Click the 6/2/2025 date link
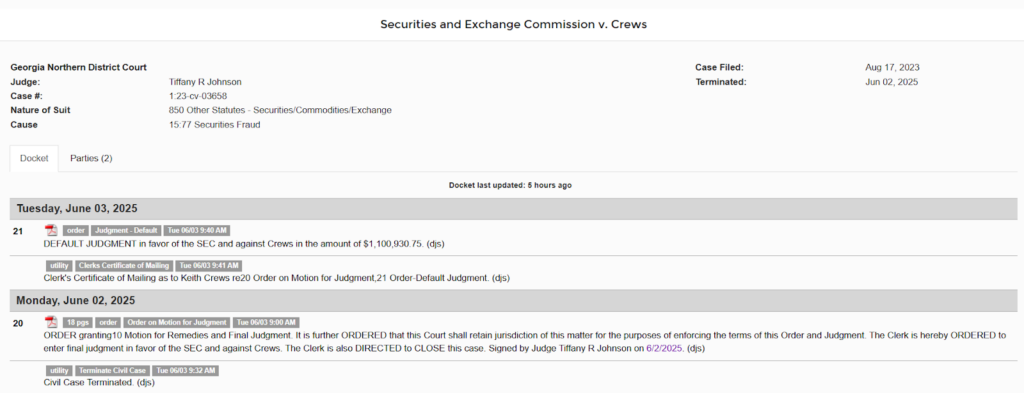Image resolution: width=1024 pixels, height=393 pixels. point(664,349)
